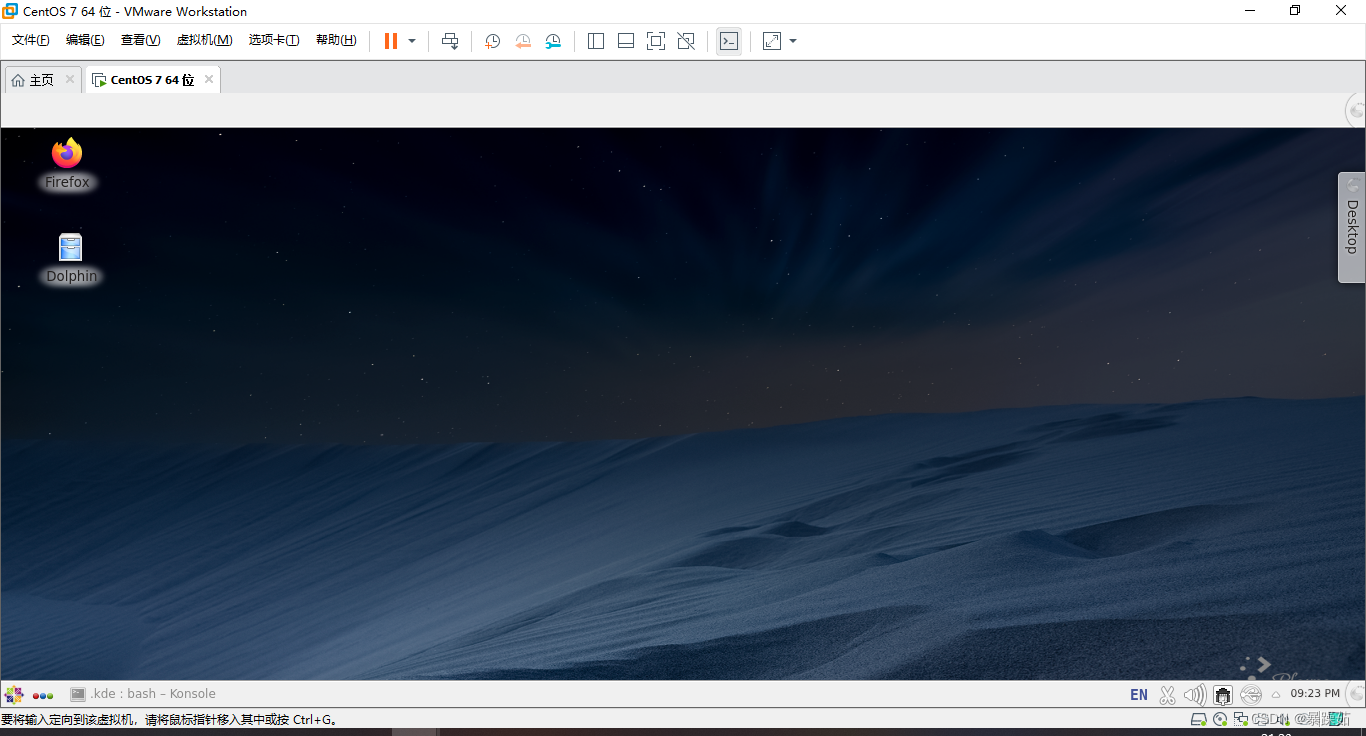Click the panel toolbox at the taskbar's right end
This screenshot has height=736, width=1366.
click(1356, 694)
